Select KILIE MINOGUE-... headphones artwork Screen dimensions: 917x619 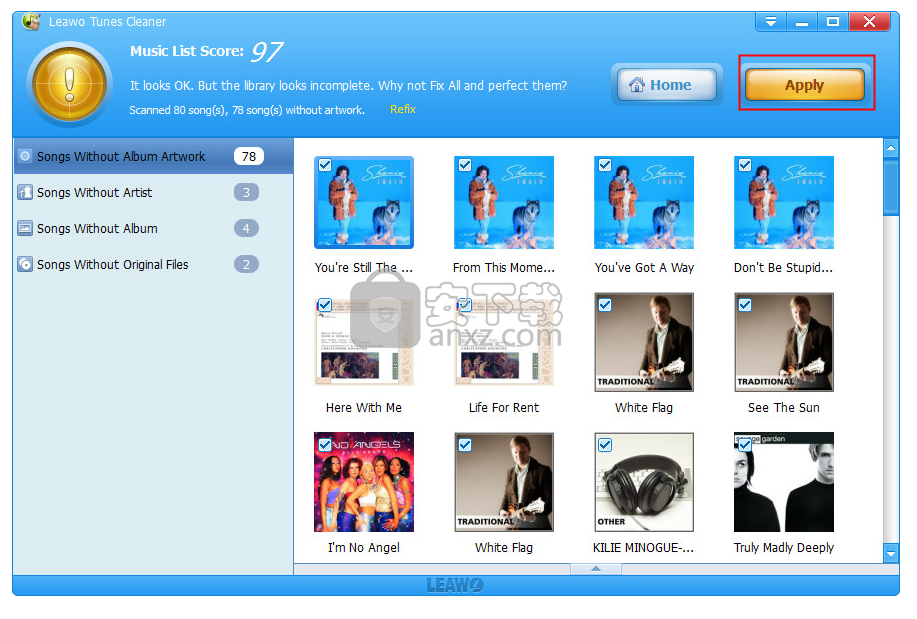coord(644,482)
